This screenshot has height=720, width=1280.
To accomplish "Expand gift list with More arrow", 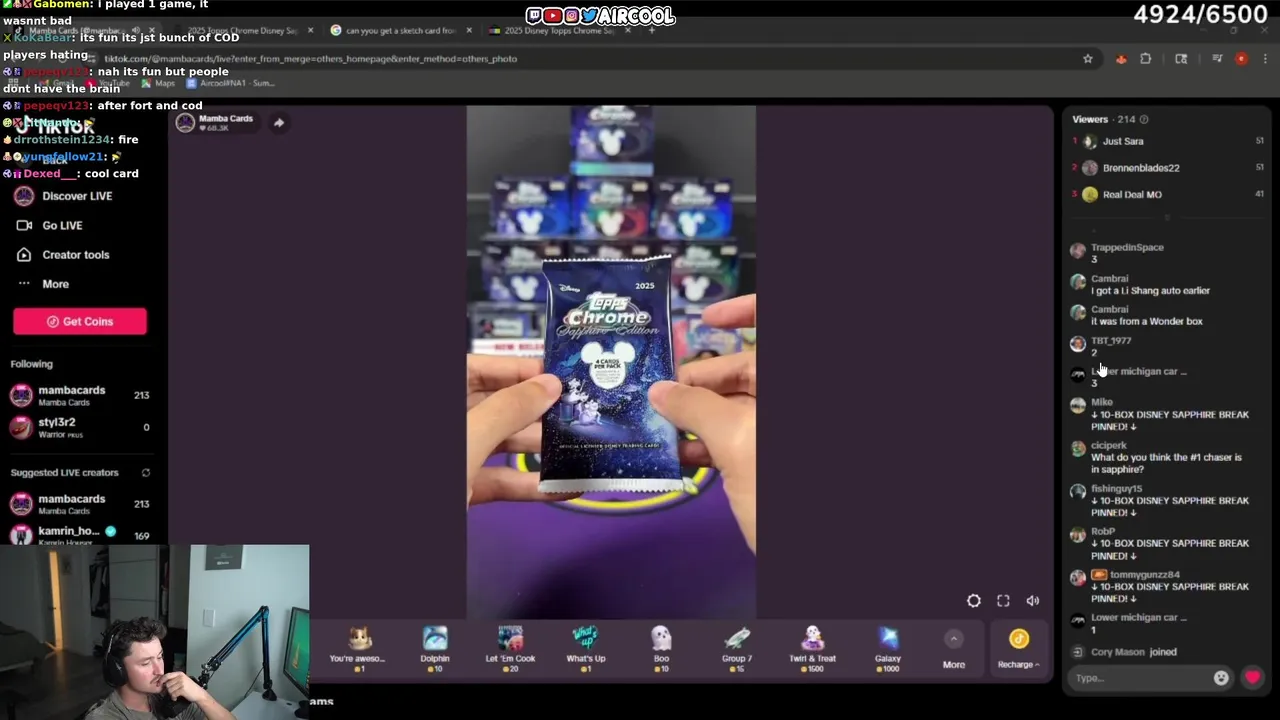I will [954, 648].
